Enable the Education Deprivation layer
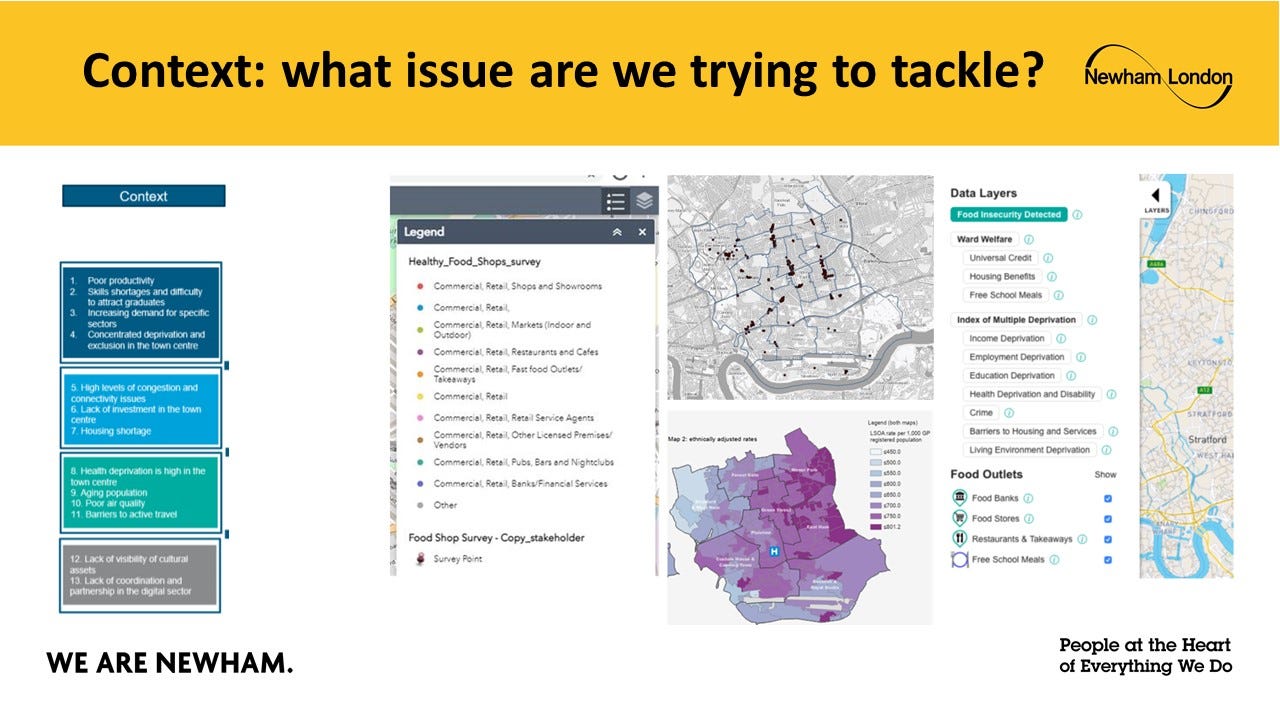Image resolution: width=1280 pixels, height=720 pixels. tap(1012, 376)
